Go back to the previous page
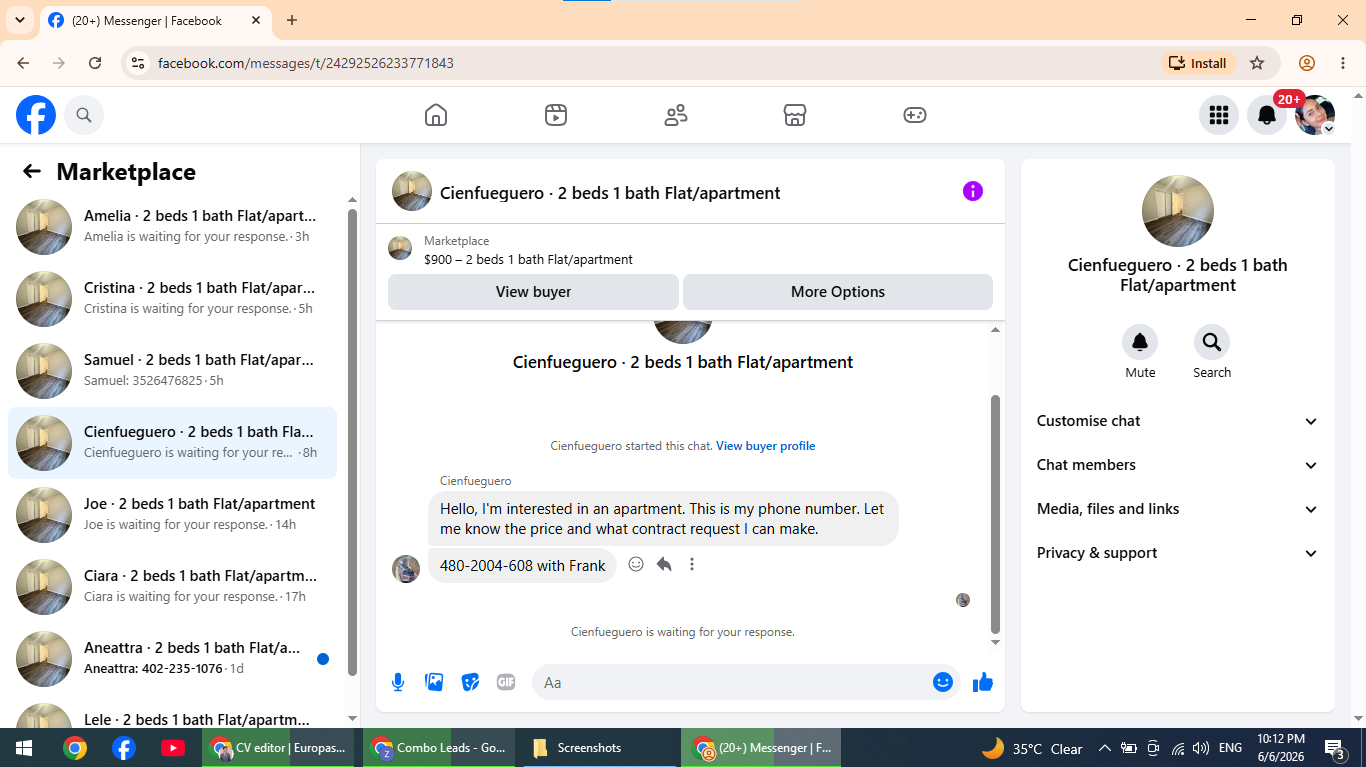The height and width of the screenshot is (767, 1366). point(23,63)
